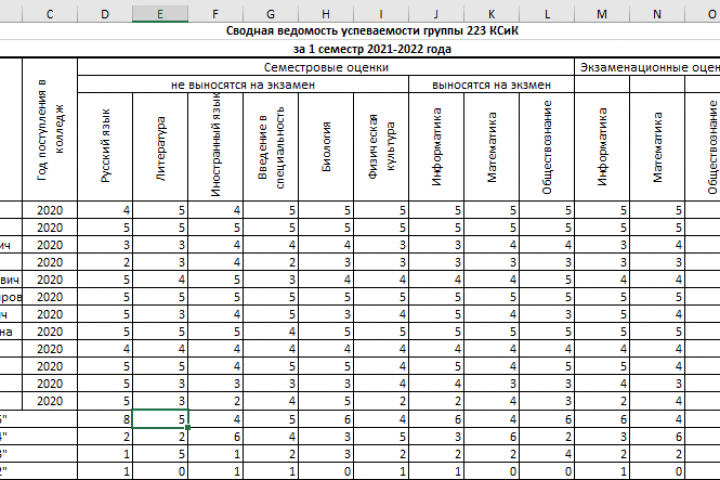Select column F header
Image resolution: width=720 pixels, height=480 pixels.
tap(215, 14)
